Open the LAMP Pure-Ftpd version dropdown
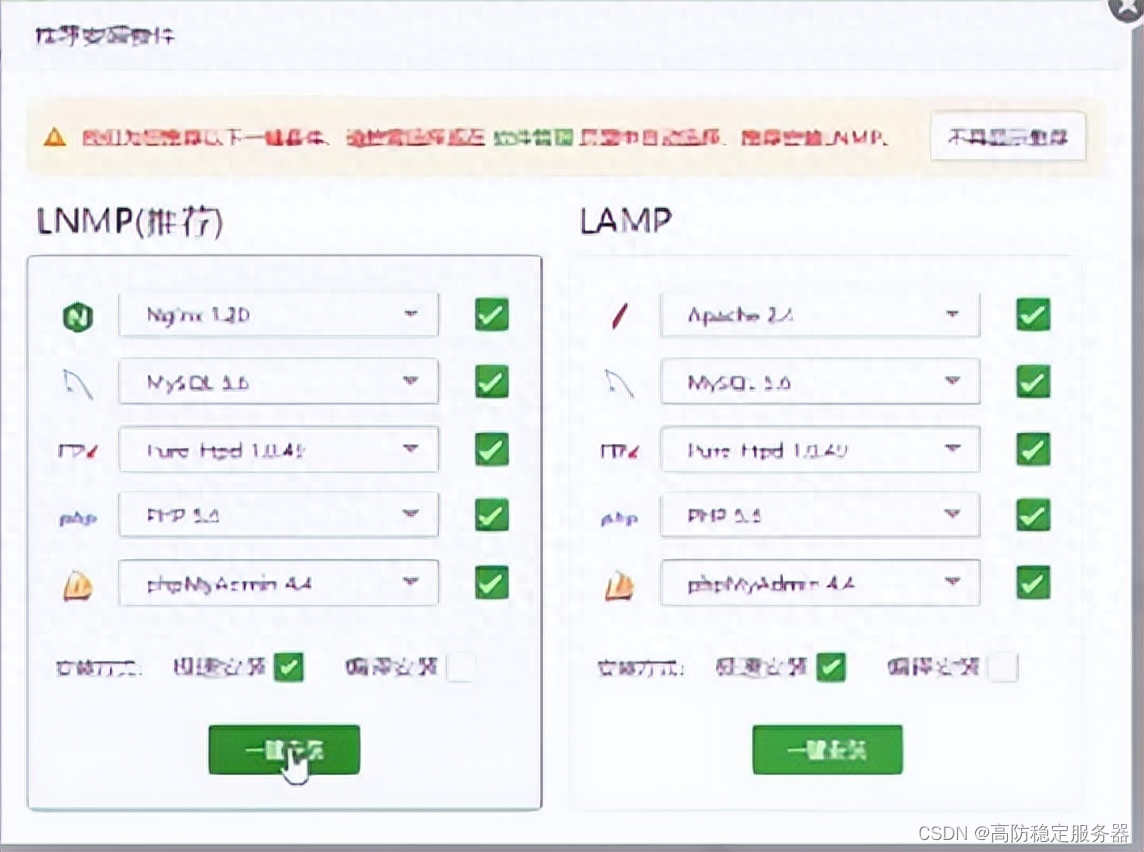The width and height of the screenshot is (1144, 852). click(820, 449)
